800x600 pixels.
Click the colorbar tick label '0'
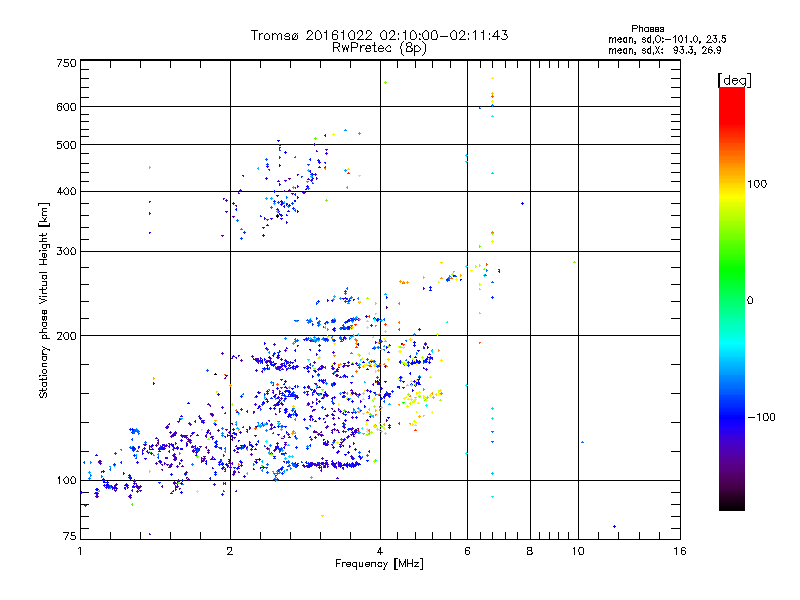click(x=750, y=301)
